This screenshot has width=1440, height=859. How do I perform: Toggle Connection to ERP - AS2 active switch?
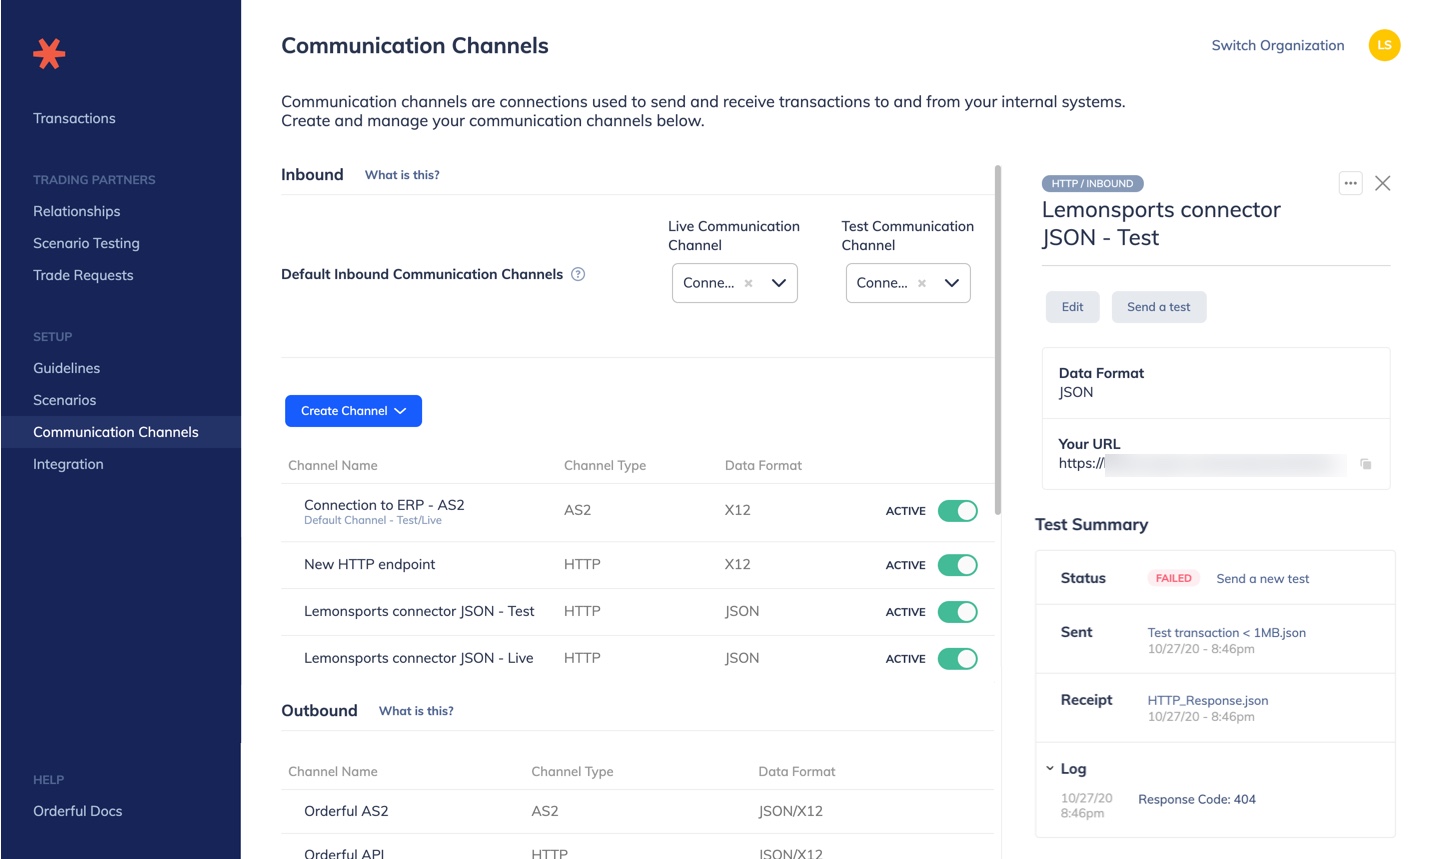957,511
